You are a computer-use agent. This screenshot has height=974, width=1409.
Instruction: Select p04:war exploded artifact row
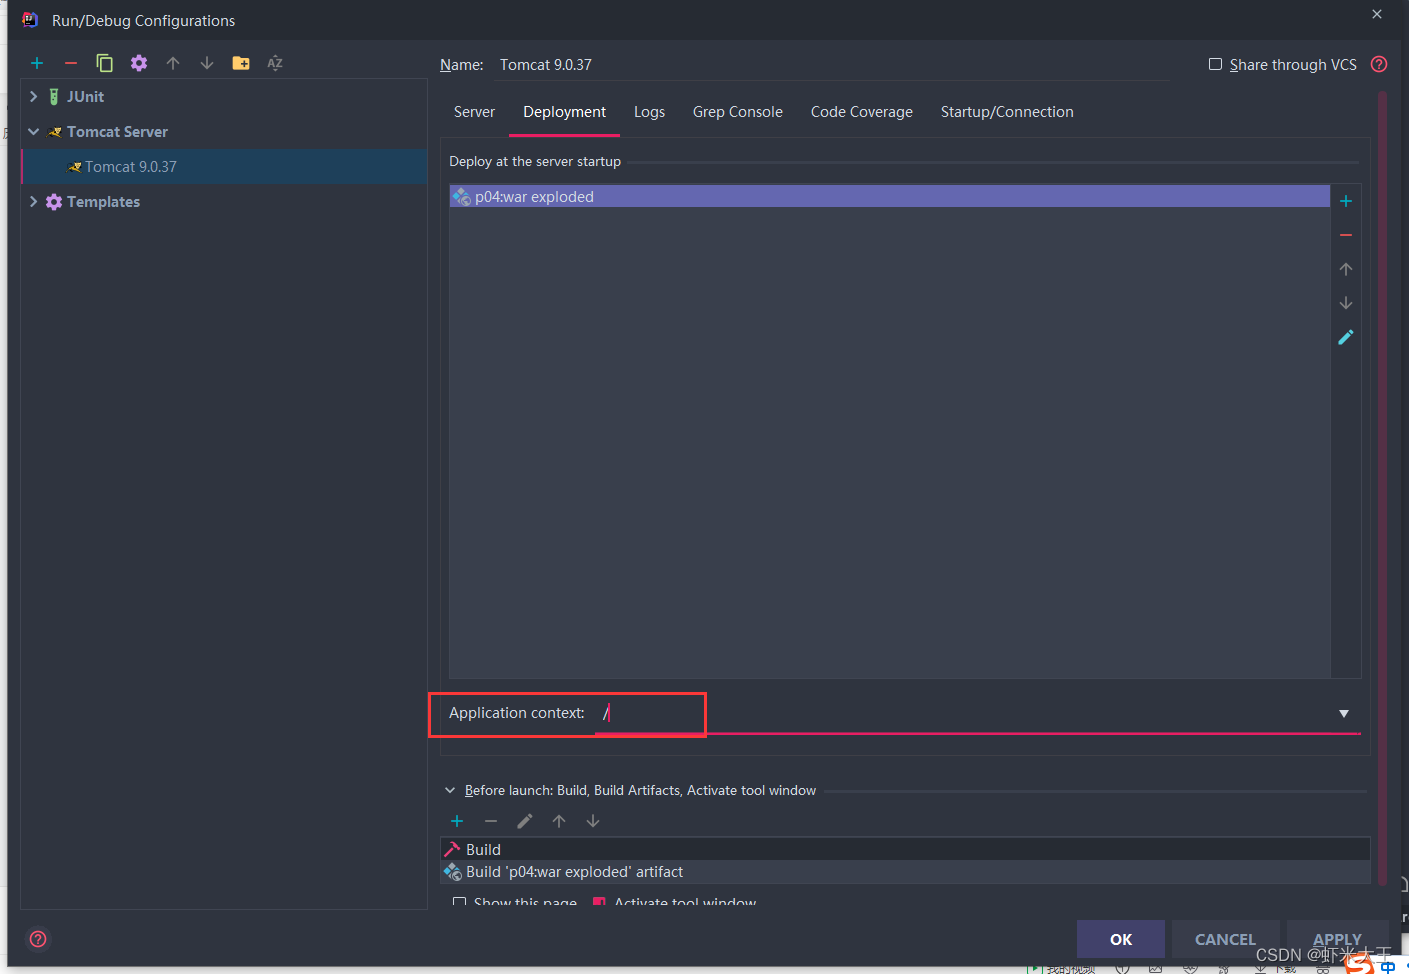click(890, 196)
